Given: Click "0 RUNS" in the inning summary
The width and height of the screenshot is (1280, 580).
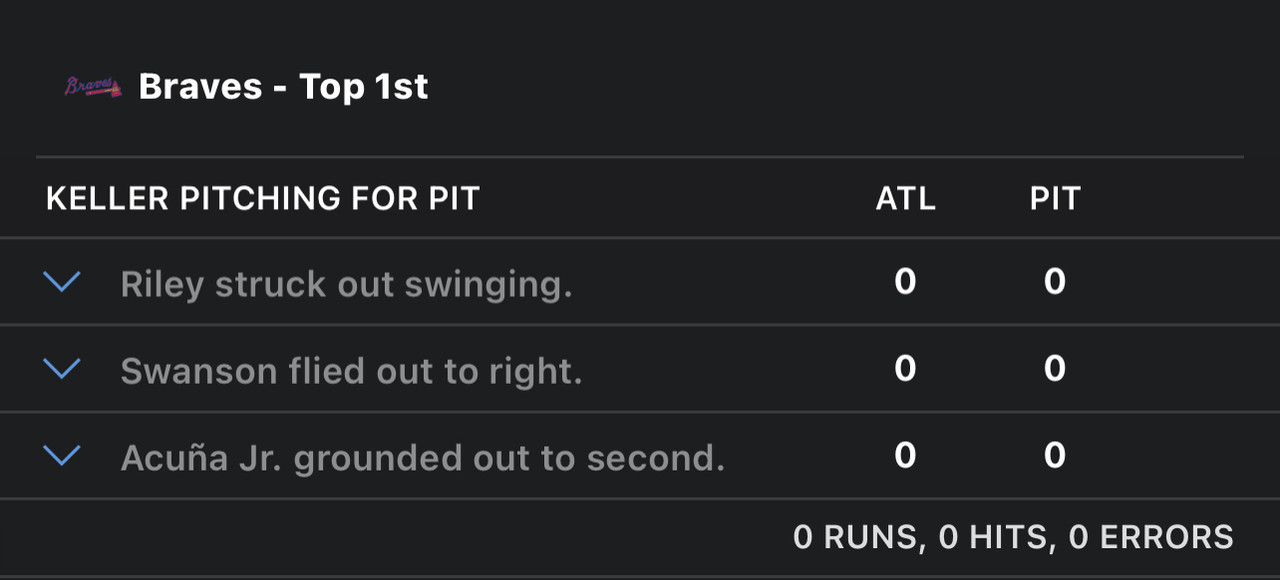Looking at the screenshot, I should point(855,537).
